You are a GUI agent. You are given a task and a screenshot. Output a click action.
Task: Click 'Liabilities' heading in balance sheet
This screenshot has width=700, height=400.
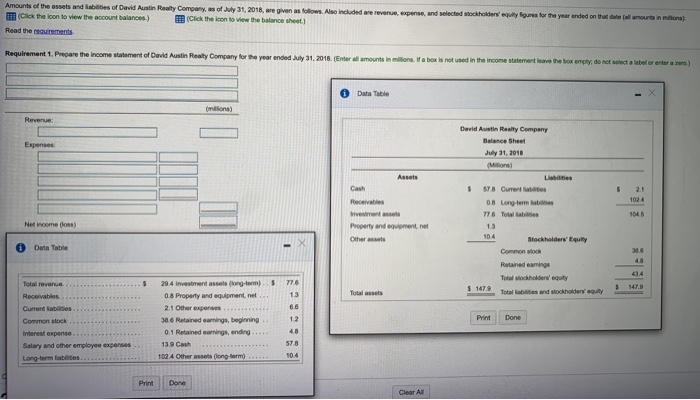558,178
